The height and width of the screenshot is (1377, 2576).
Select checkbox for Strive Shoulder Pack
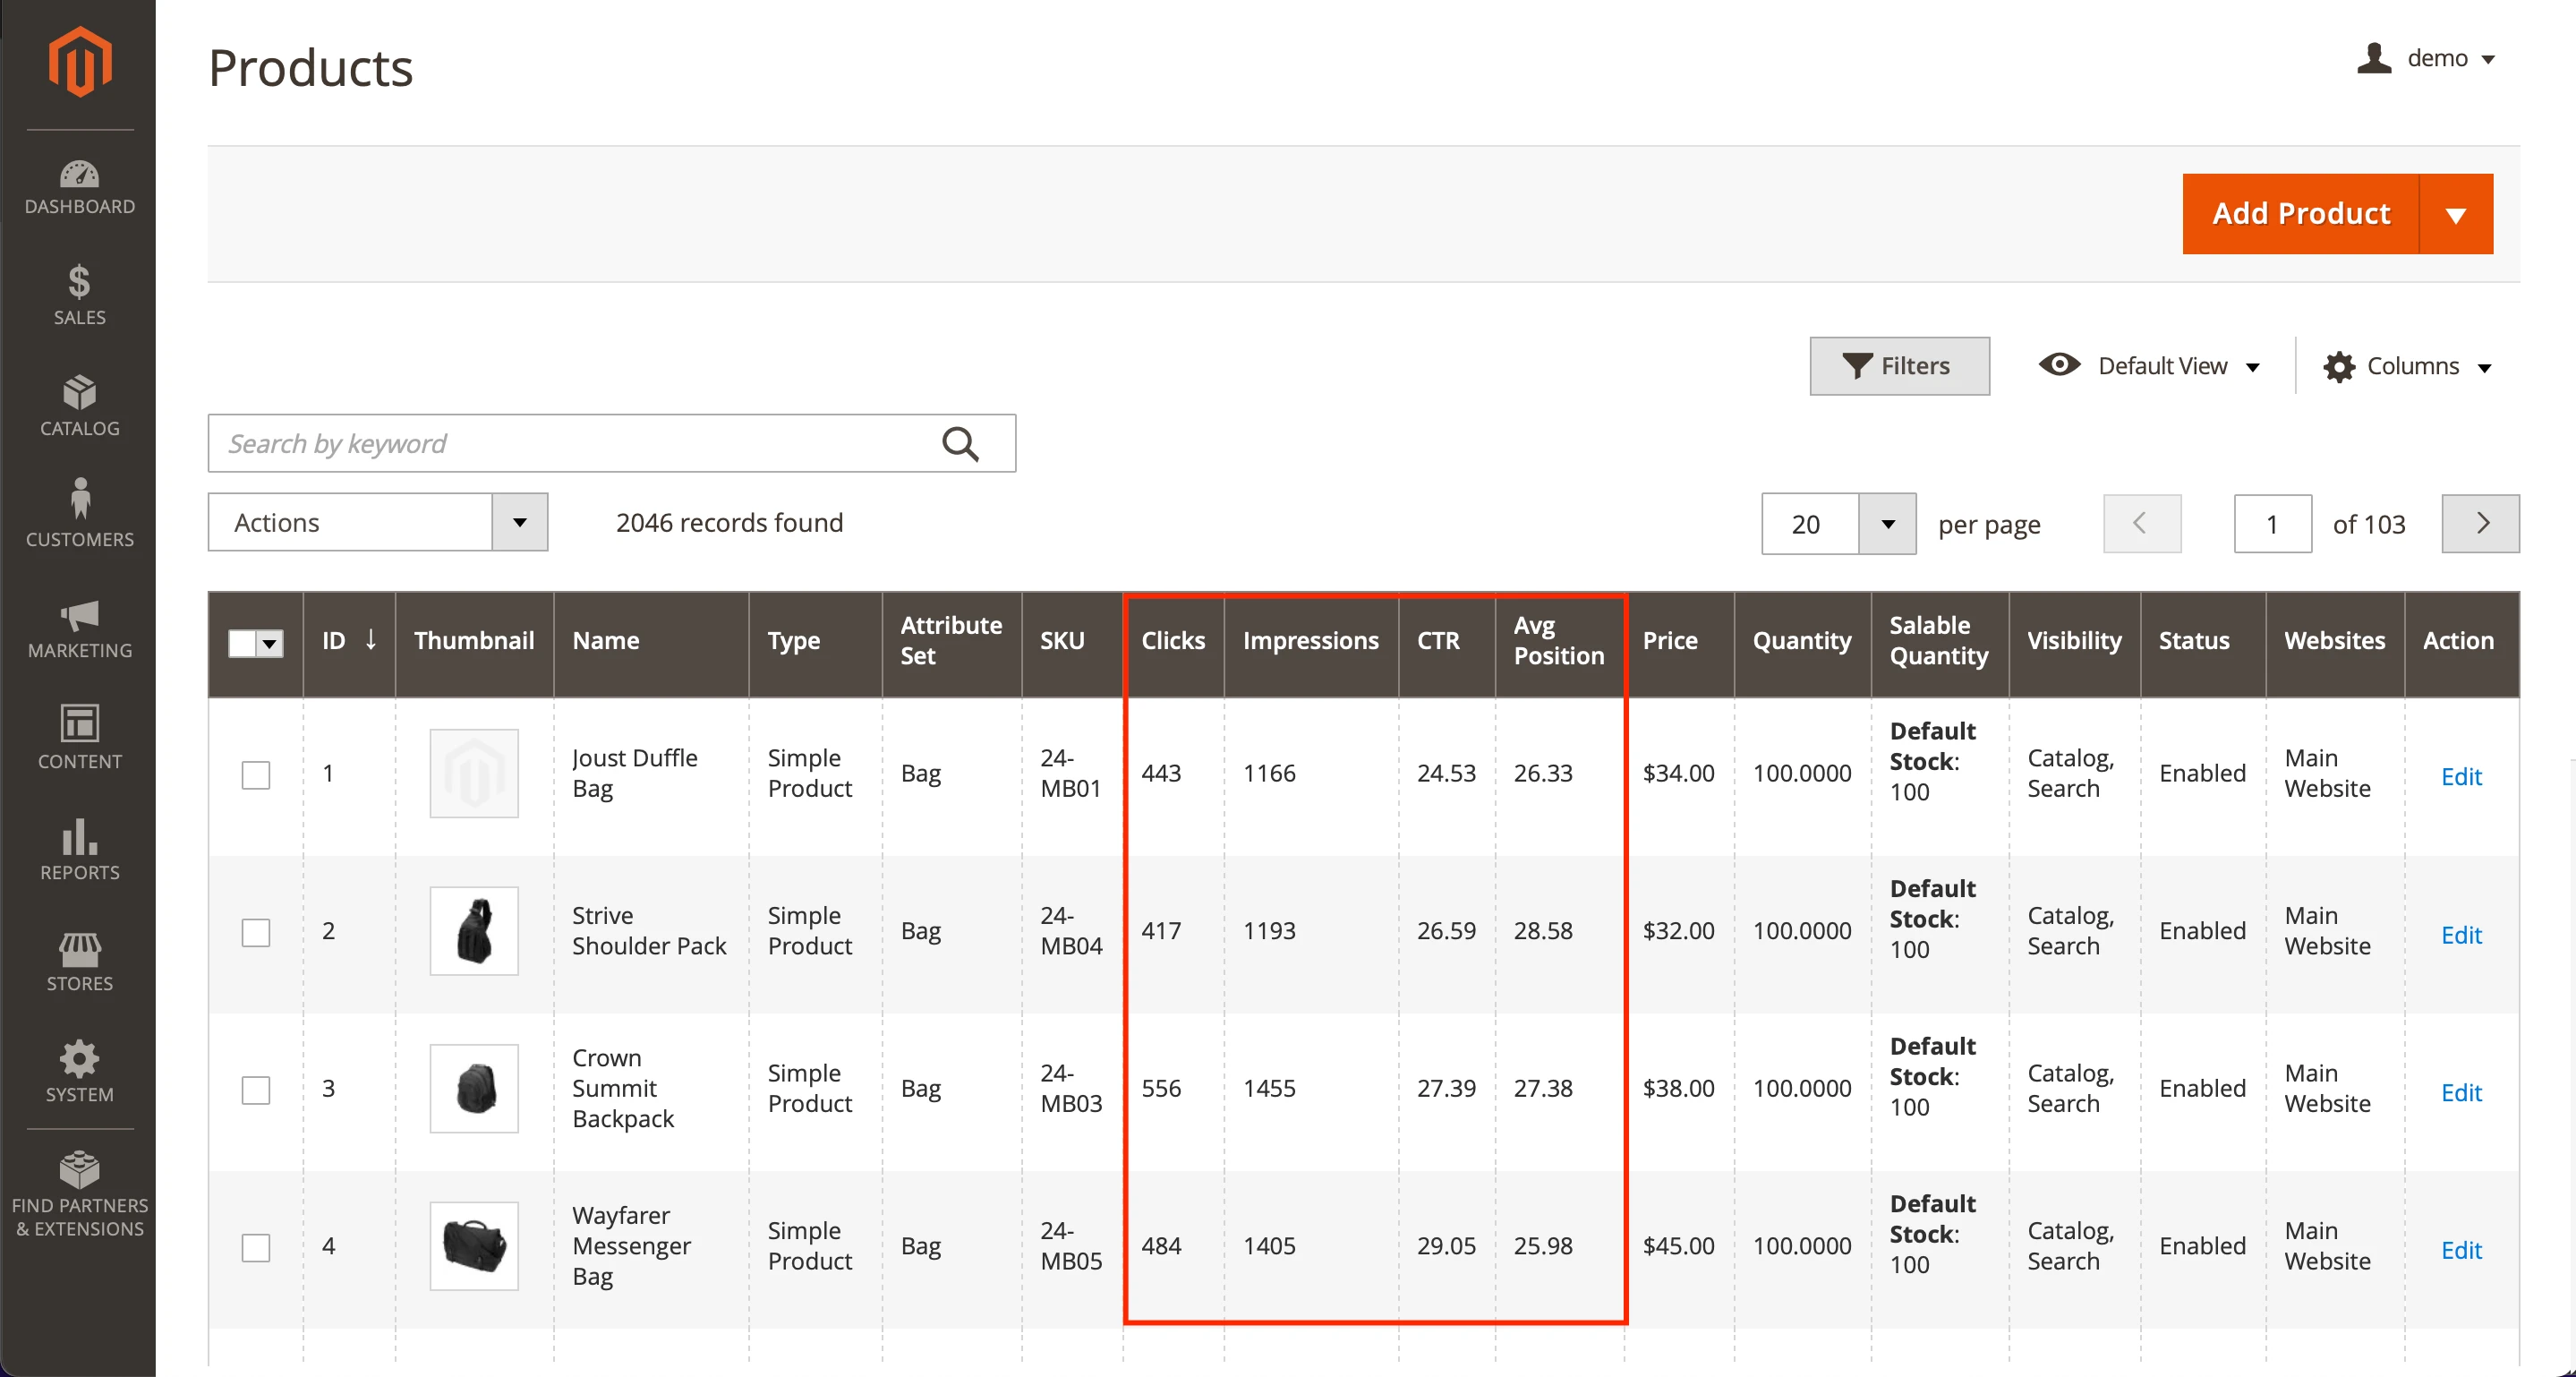coord(256,932)
